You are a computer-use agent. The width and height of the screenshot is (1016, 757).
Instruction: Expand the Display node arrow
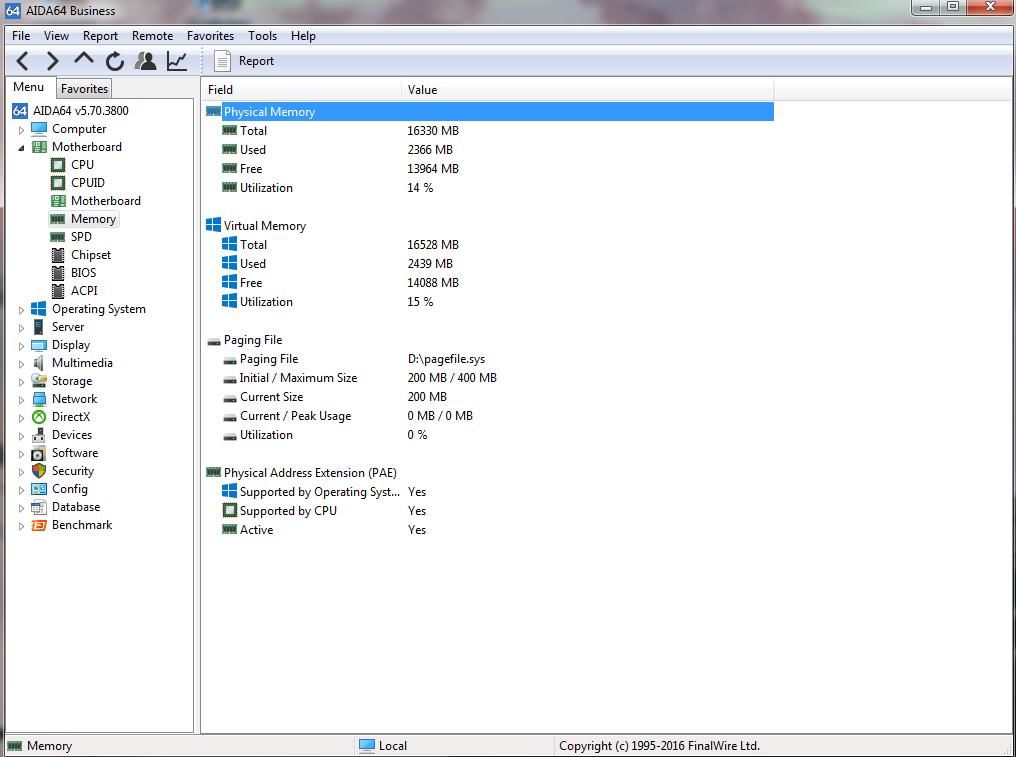[21, 346]
